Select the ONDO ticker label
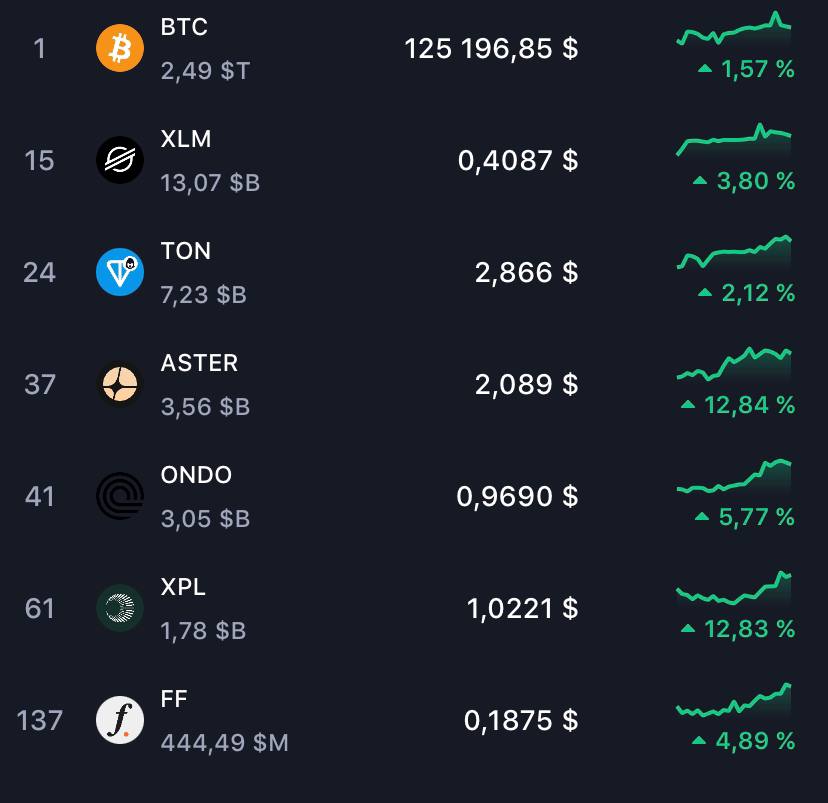 pyautogui.click(x=196, y=475)
